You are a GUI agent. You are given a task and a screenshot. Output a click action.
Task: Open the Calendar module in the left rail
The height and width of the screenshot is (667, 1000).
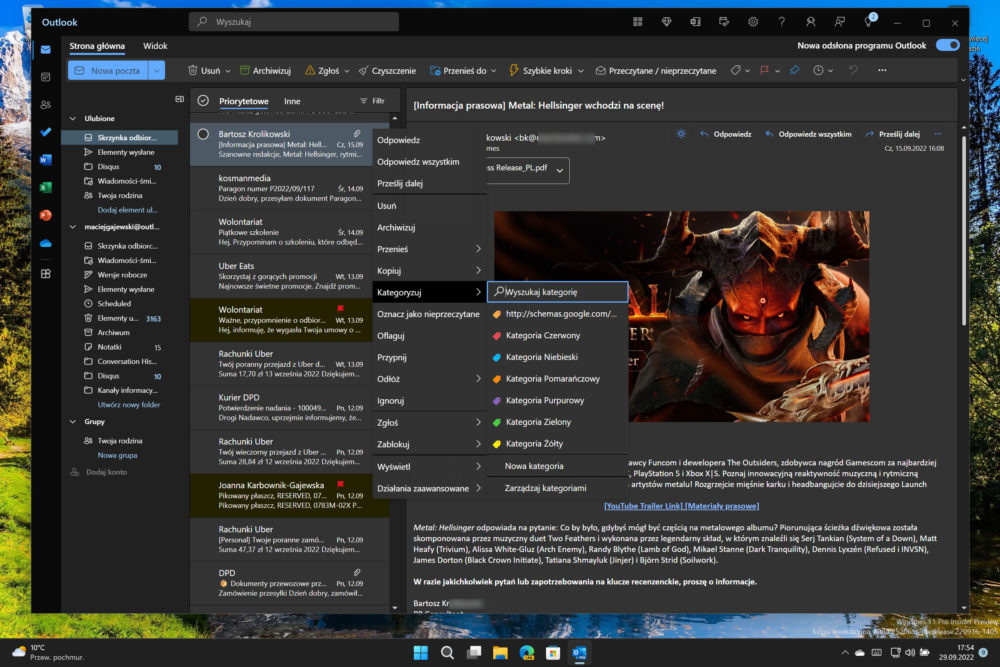pos(45,77)
